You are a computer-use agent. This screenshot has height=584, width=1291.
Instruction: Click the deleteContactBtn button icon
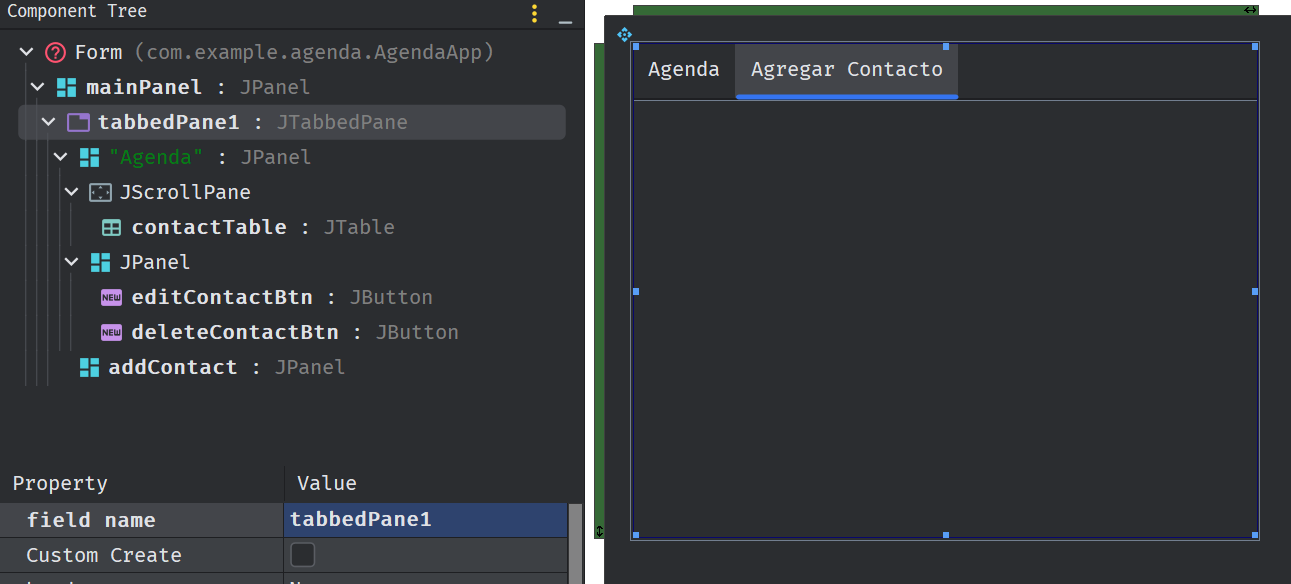[112, 333]
